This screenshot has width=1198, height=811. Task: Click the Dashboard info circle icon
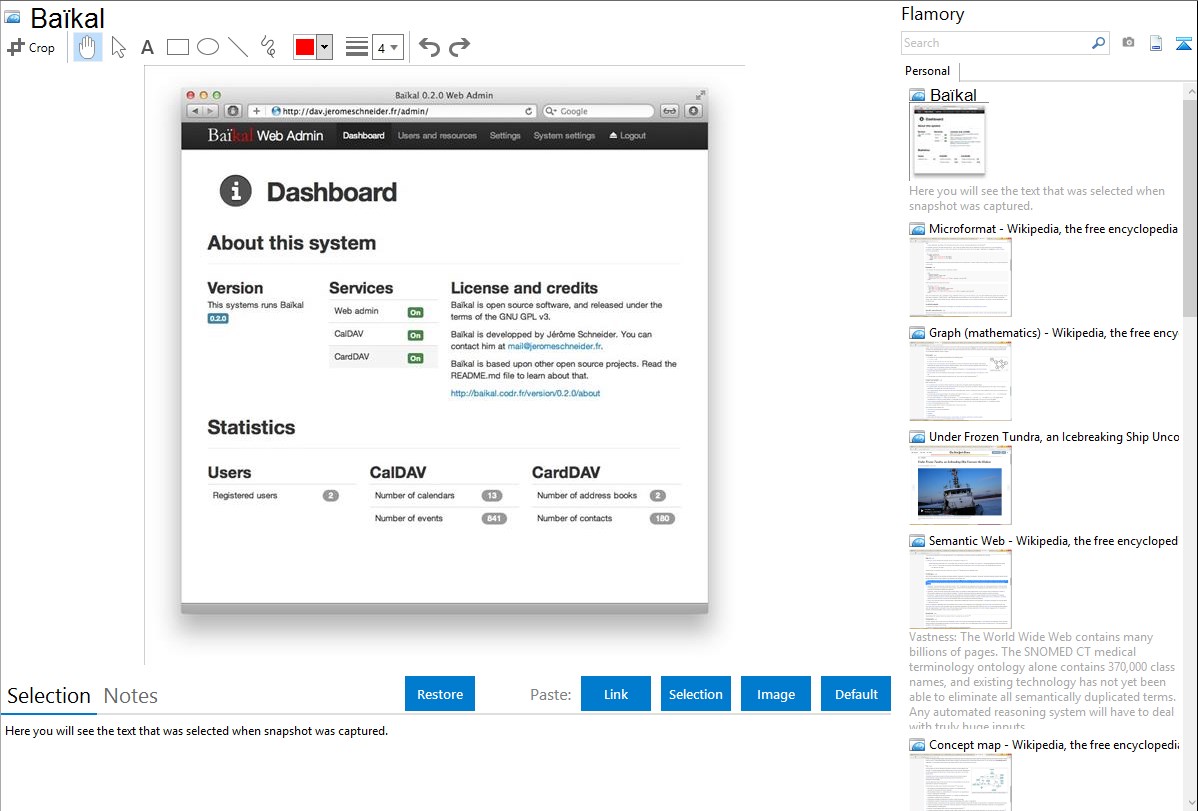[x=235, y=191]
